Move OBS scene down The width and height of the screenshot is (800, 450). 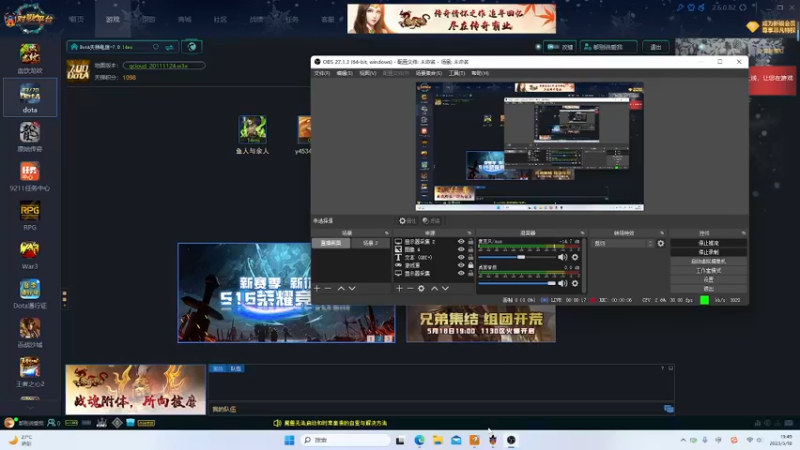pos(352,288)
